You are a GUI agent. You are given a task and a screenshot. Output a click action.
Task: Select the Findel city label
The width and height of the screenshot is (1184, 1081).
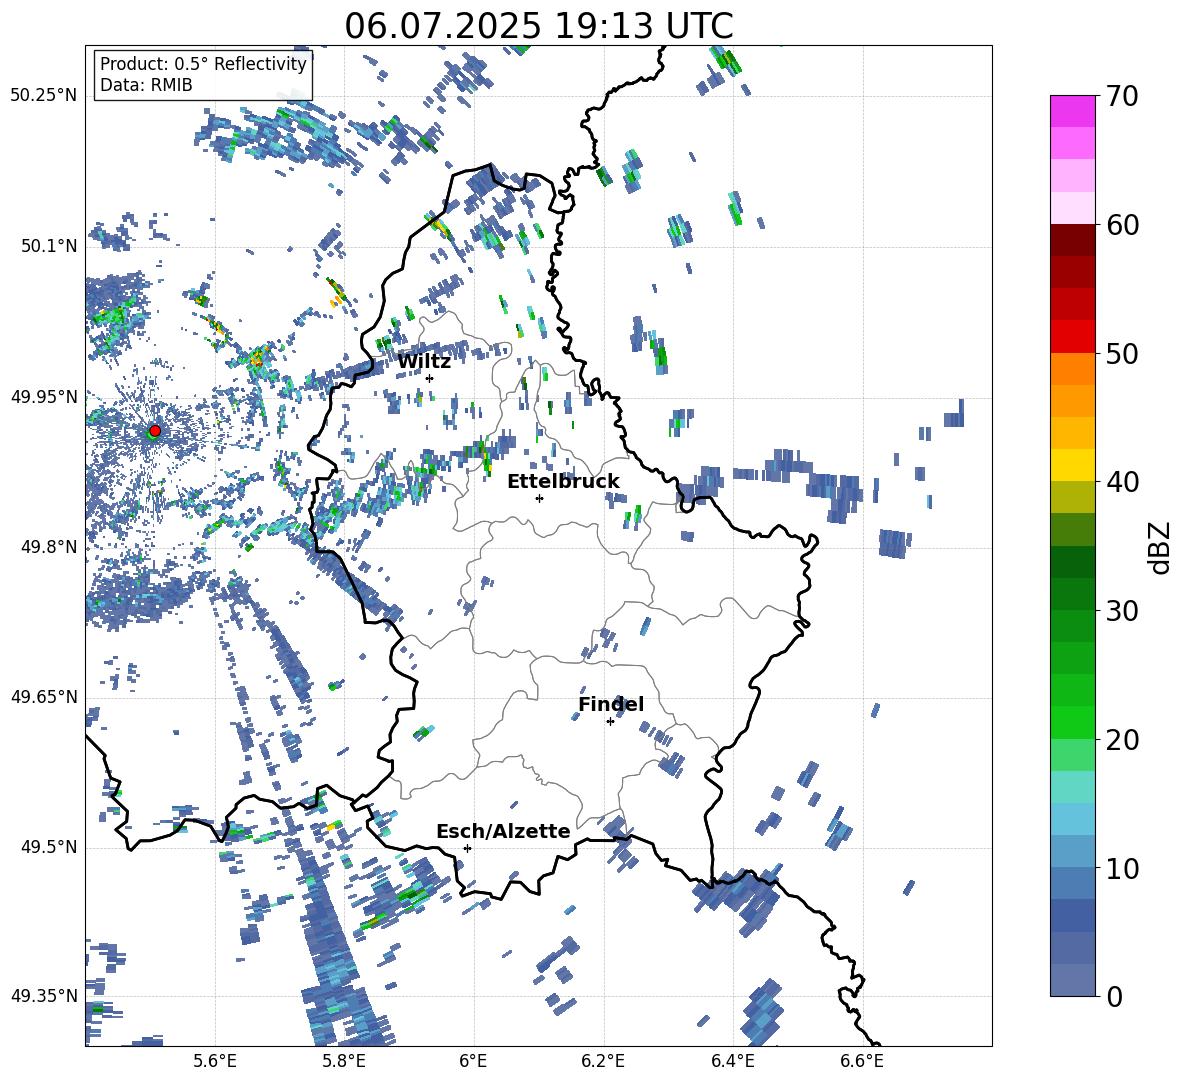[x=611, y=704]
